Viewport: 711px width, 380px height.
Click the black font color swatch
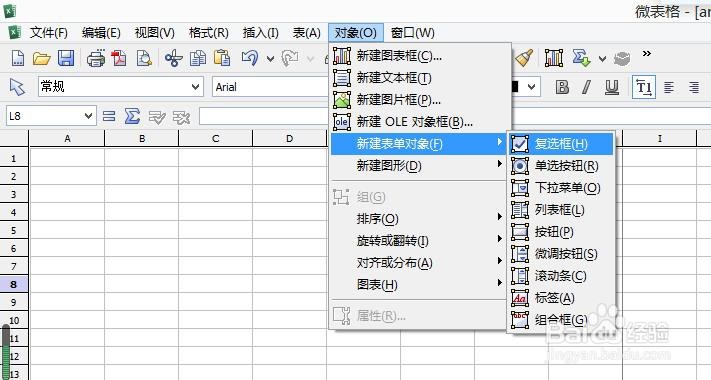(x=516, y=87)
